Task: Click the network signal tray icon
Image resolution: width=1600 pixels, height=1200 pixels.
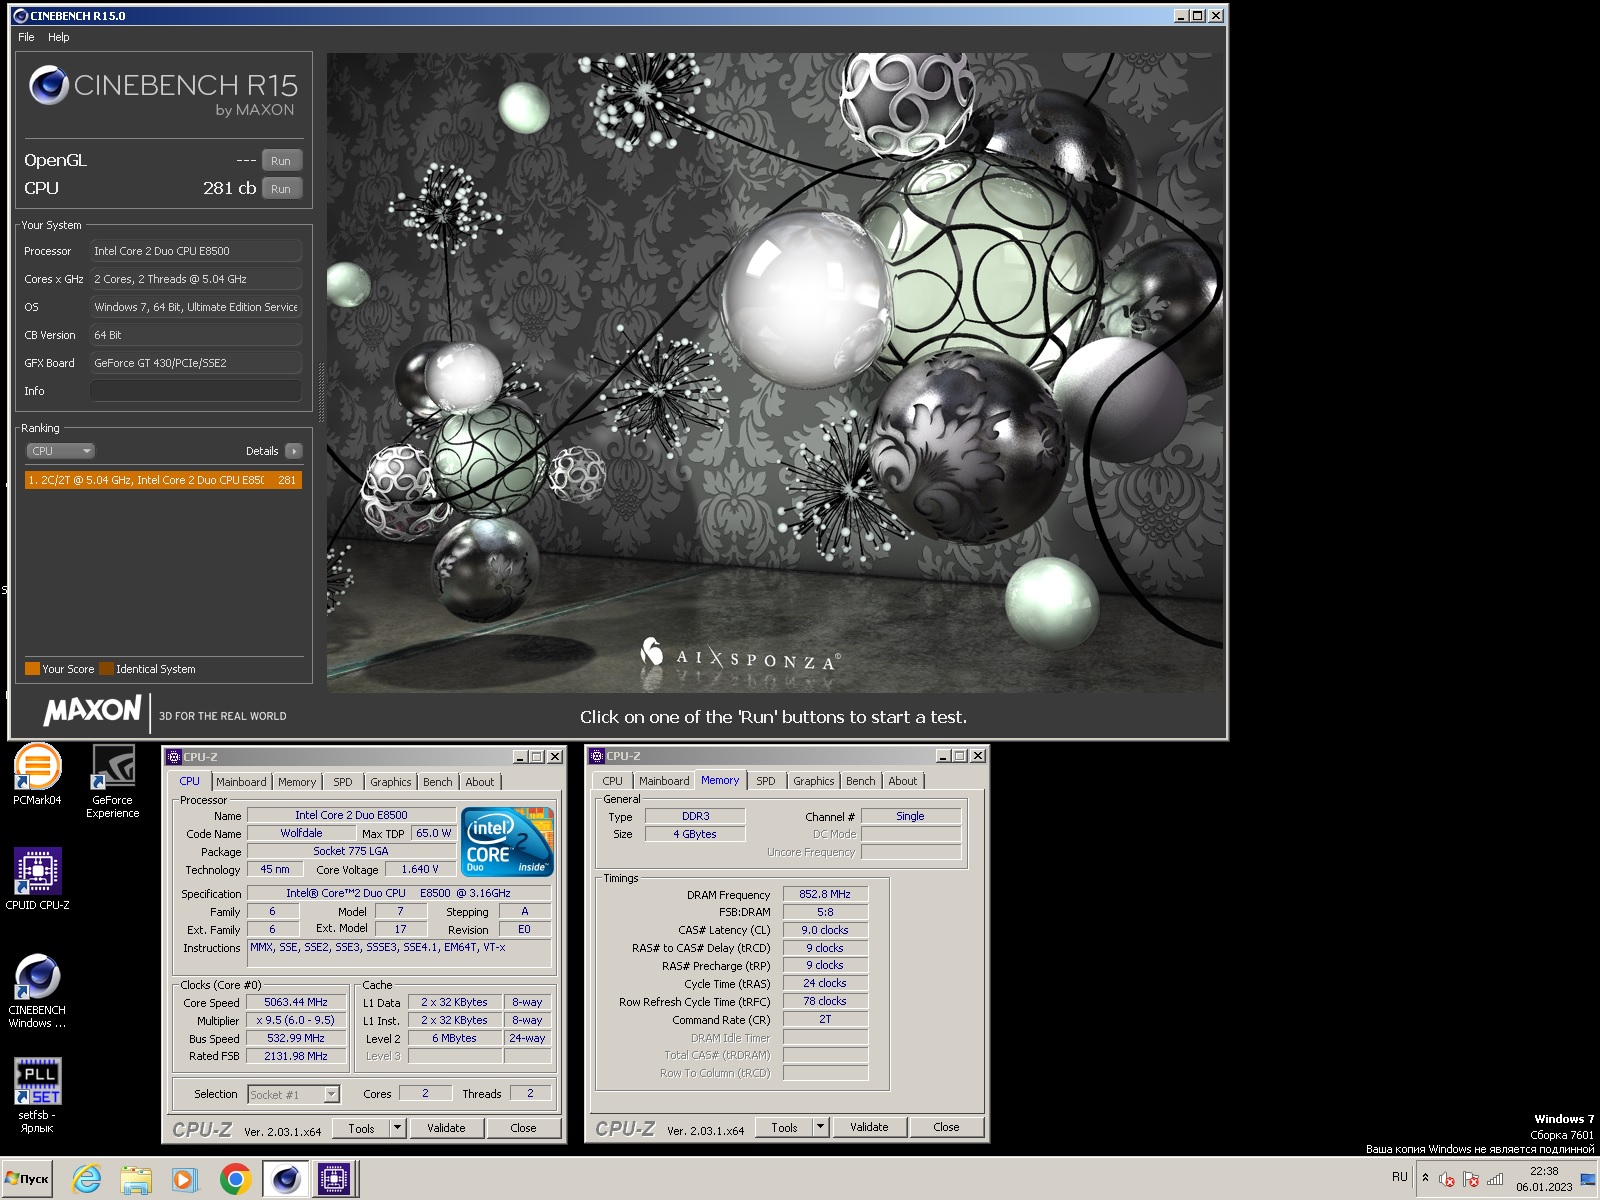Action: [1495, 1180]
